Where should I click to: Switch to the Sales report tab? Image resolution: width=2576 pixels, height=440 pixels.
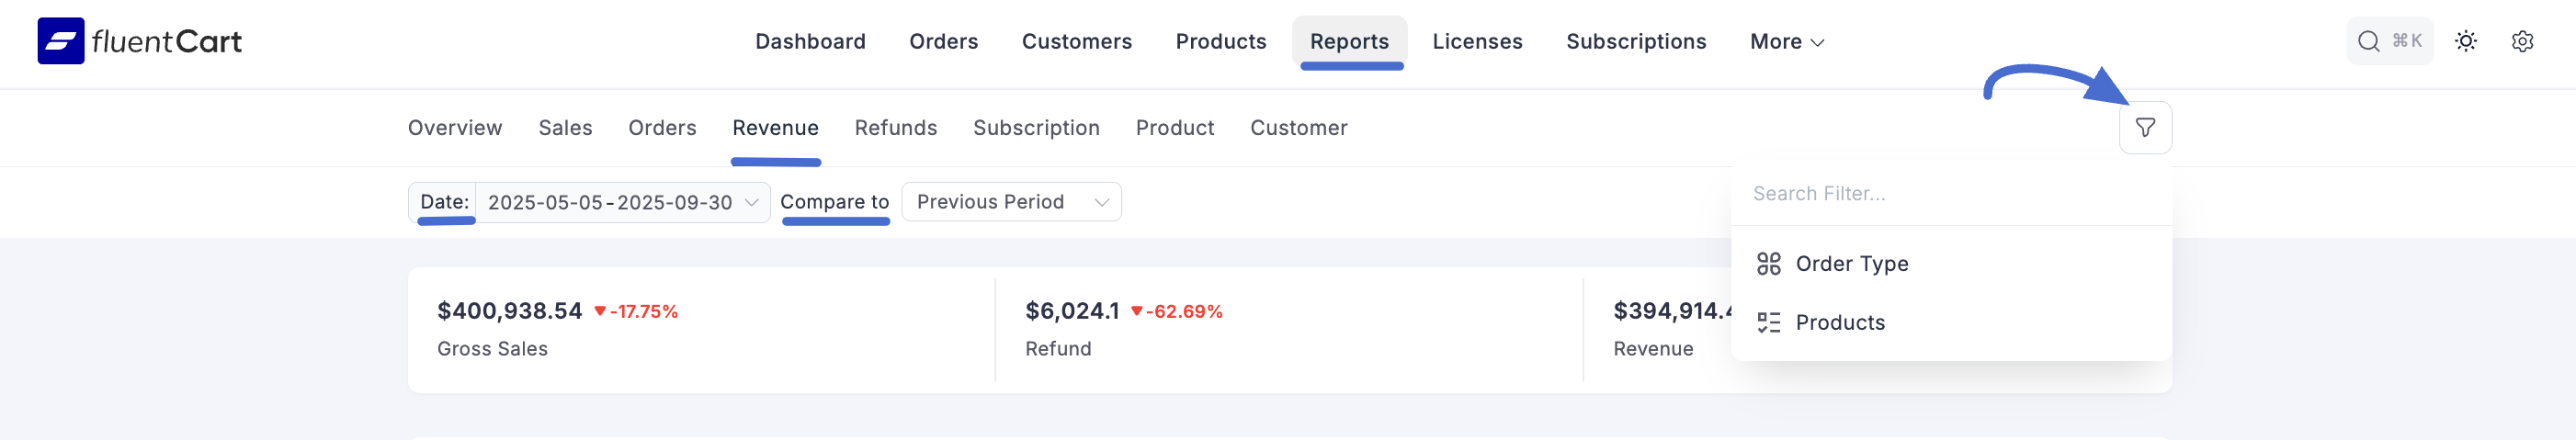565,128
